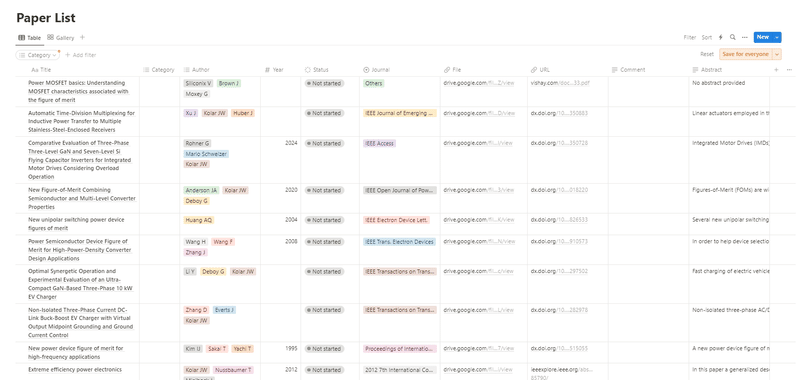Click the Brown J author tag
This screenshot has width=800, height=380.
(x=229, y=83)
